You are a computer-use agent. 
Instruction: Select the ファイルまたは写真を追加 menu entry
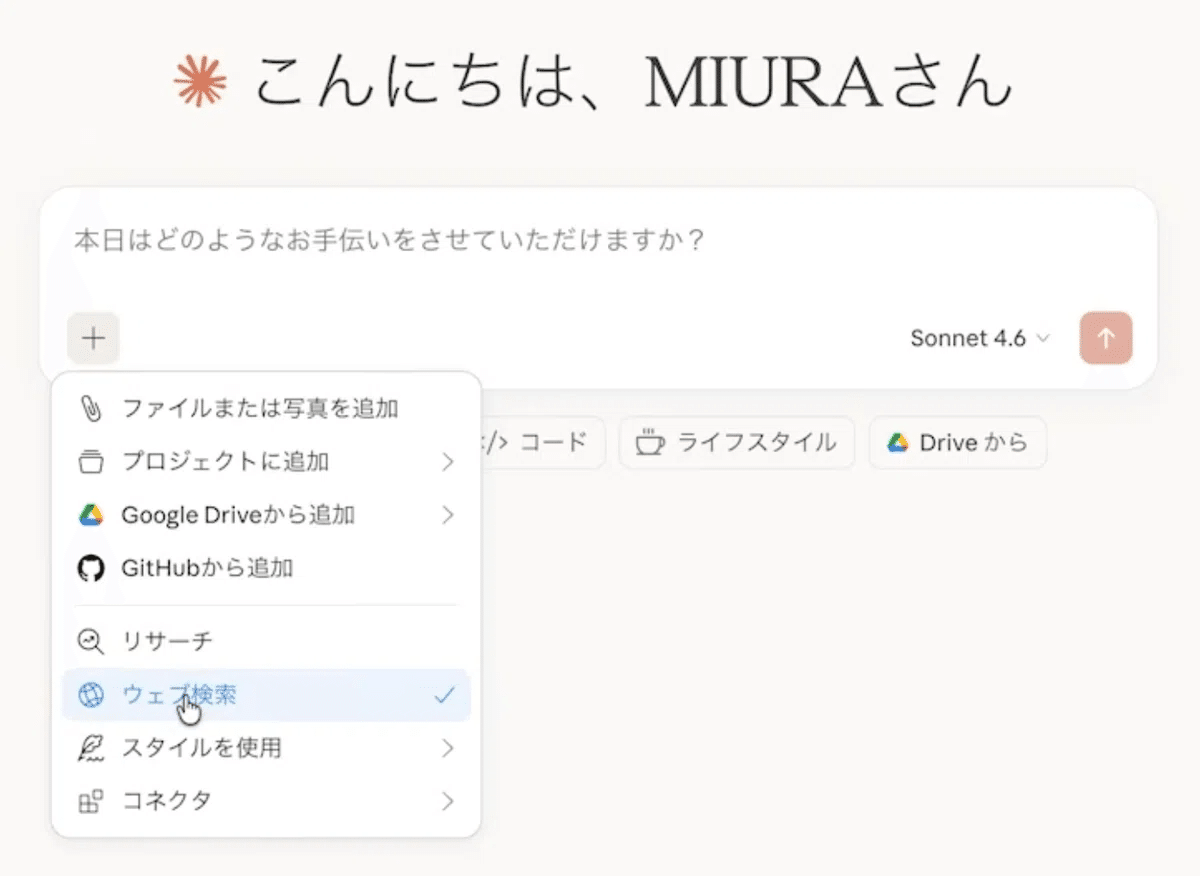(x=260, y=408)
